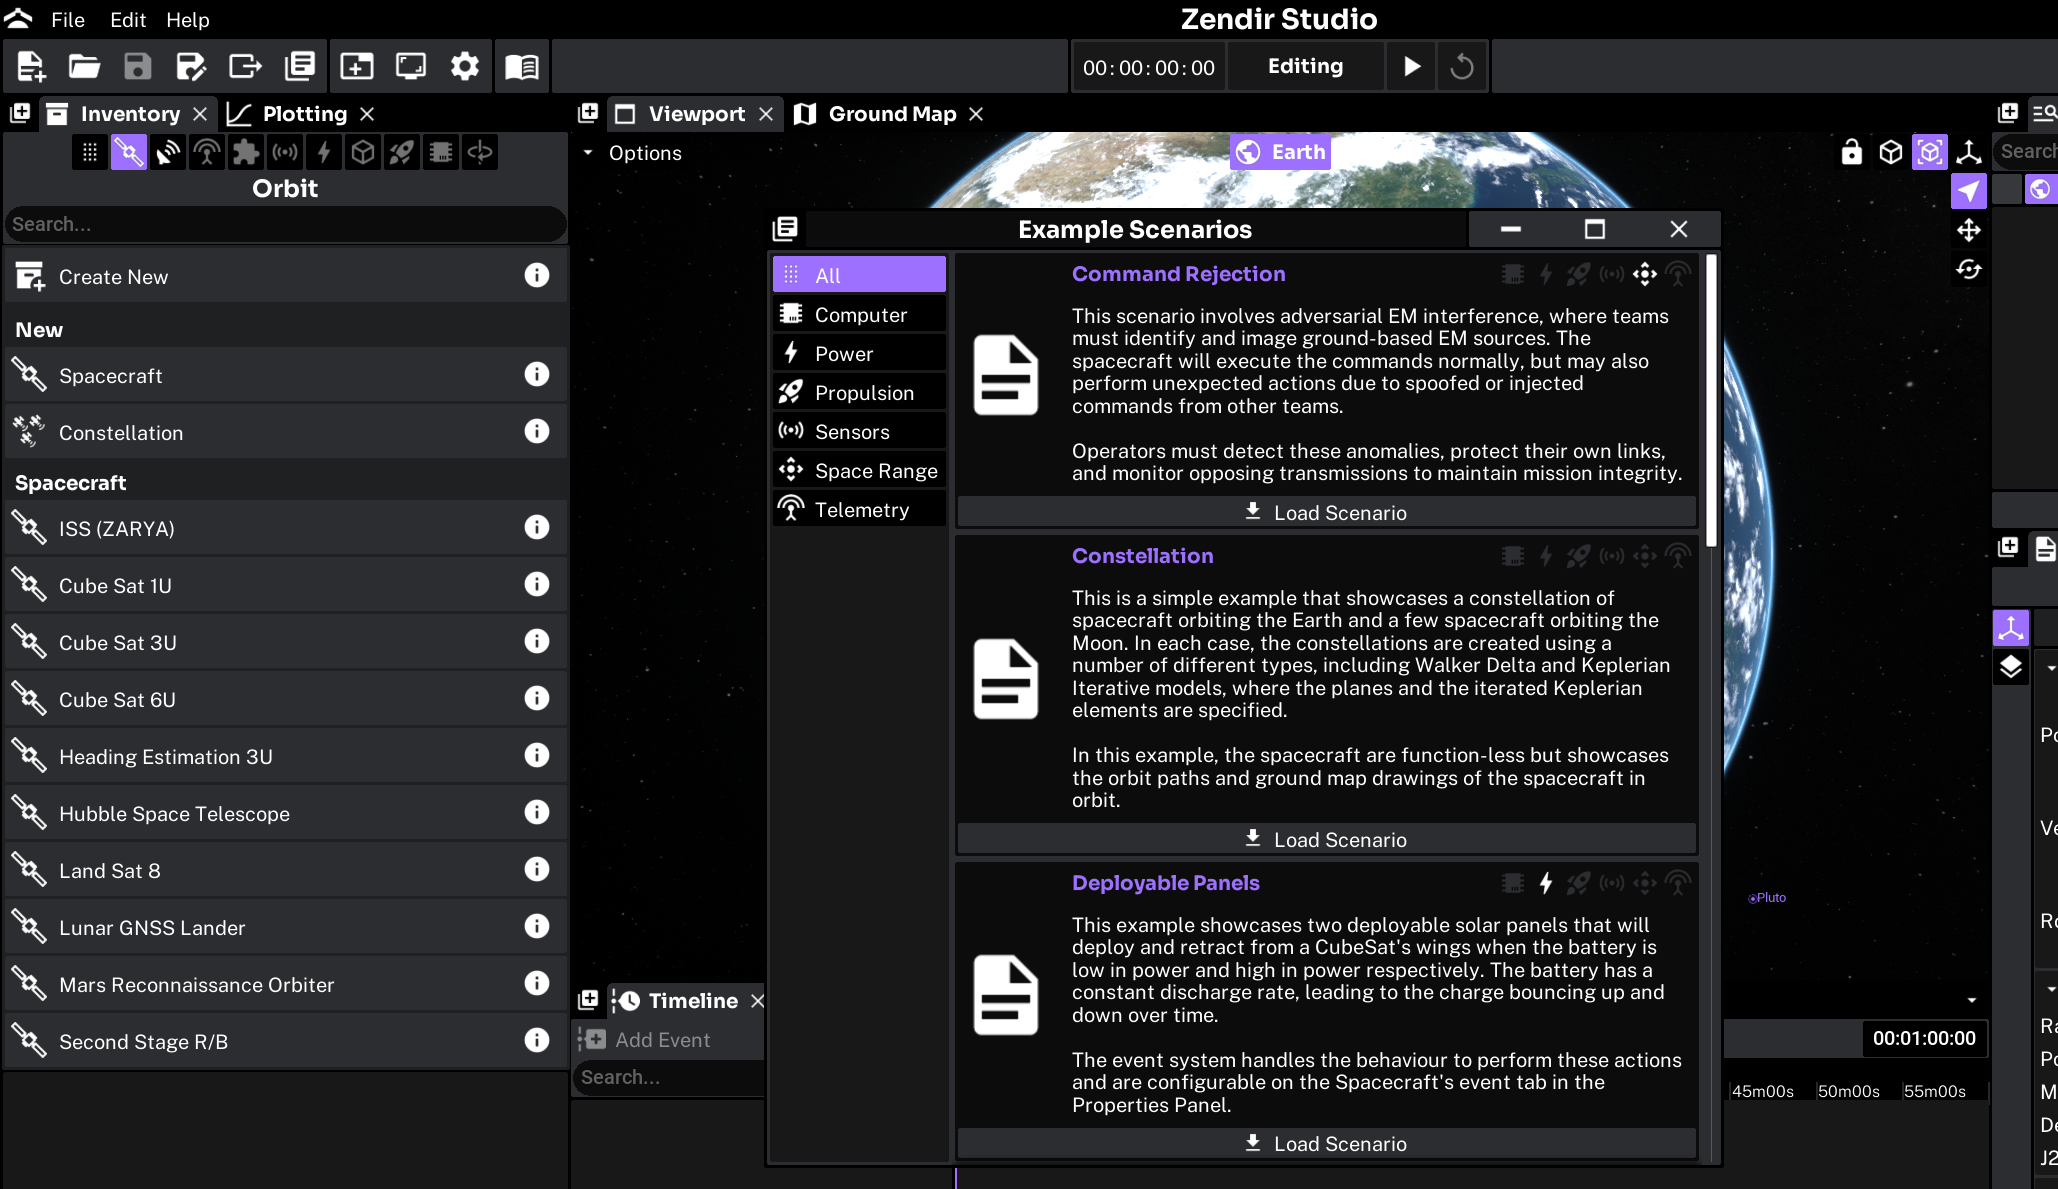2058x1189 pixels.
Task: Load the Constellation scenario
Action: pyautogui.click(x=1326, y=839)
